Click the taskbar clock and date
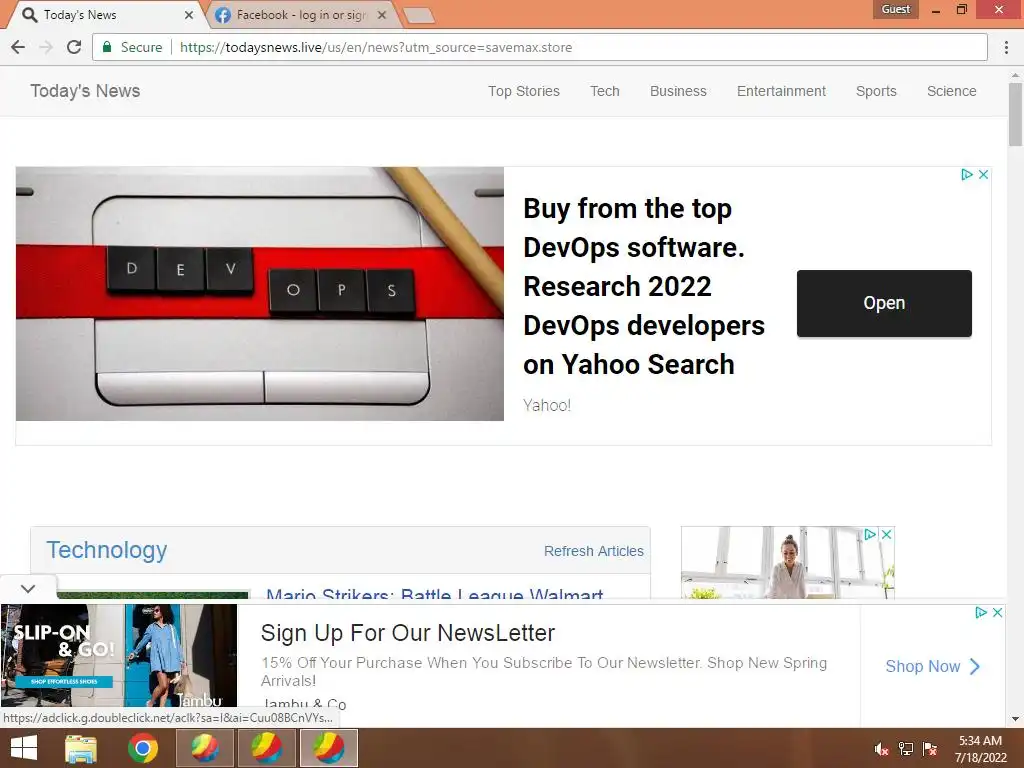 coord(980,749)
